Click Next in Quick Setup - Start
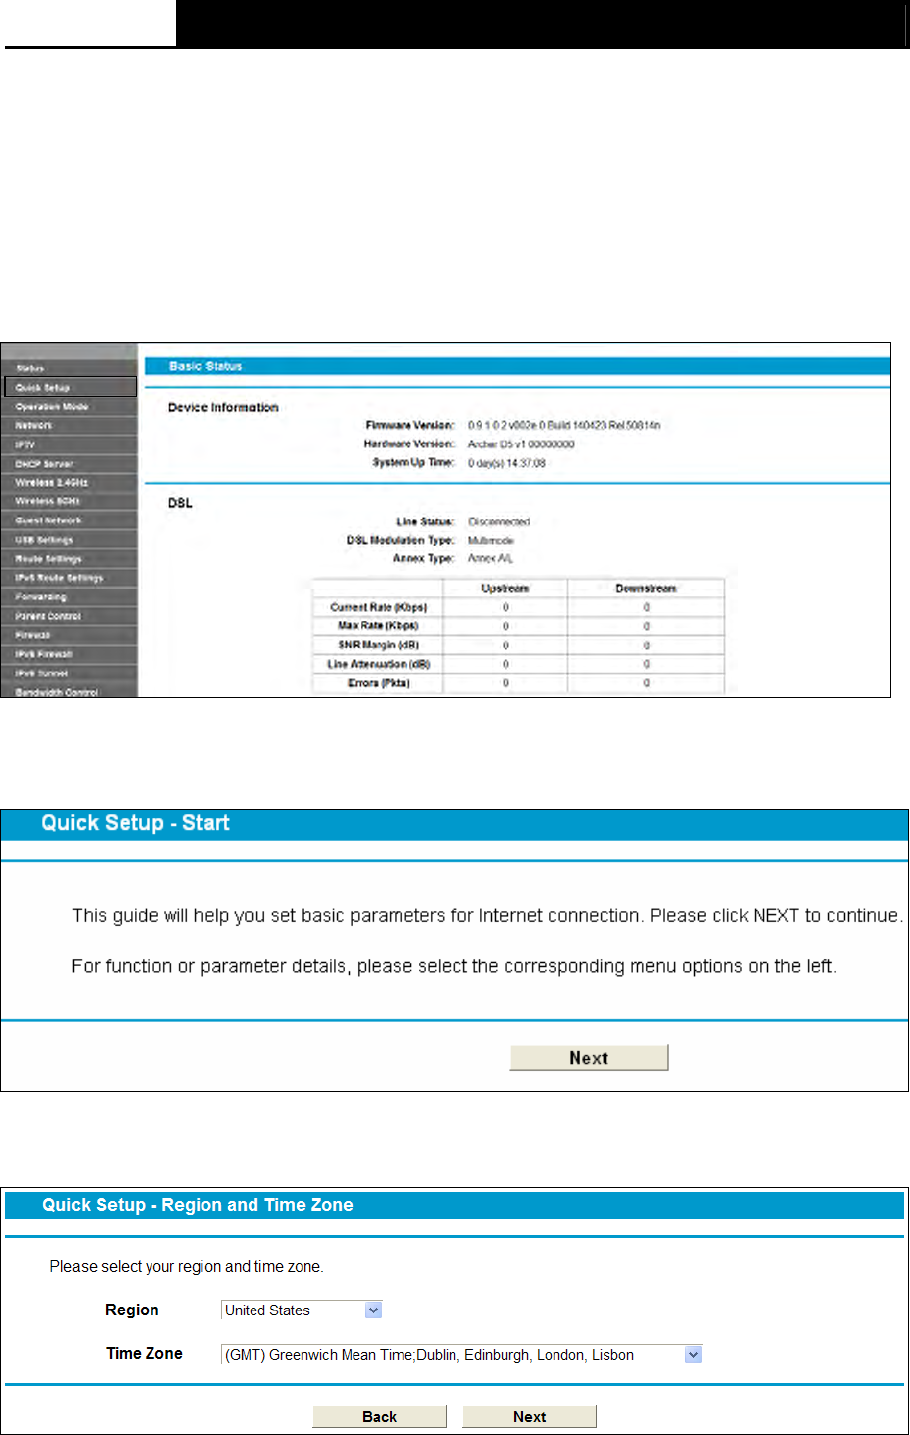 (589, 1058)
